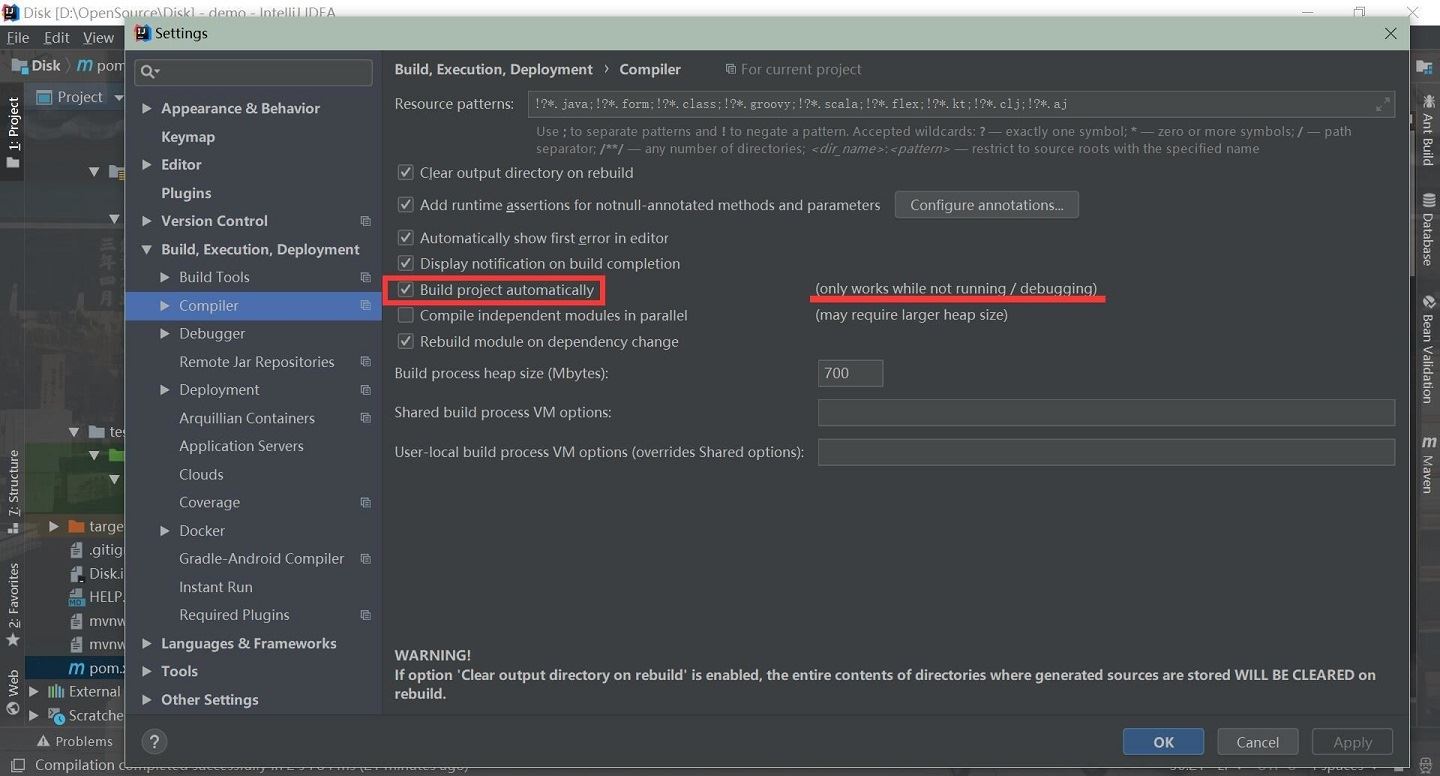The image size is (1440, 776).
Task: Open the File menu
Action: click(18, 38)
